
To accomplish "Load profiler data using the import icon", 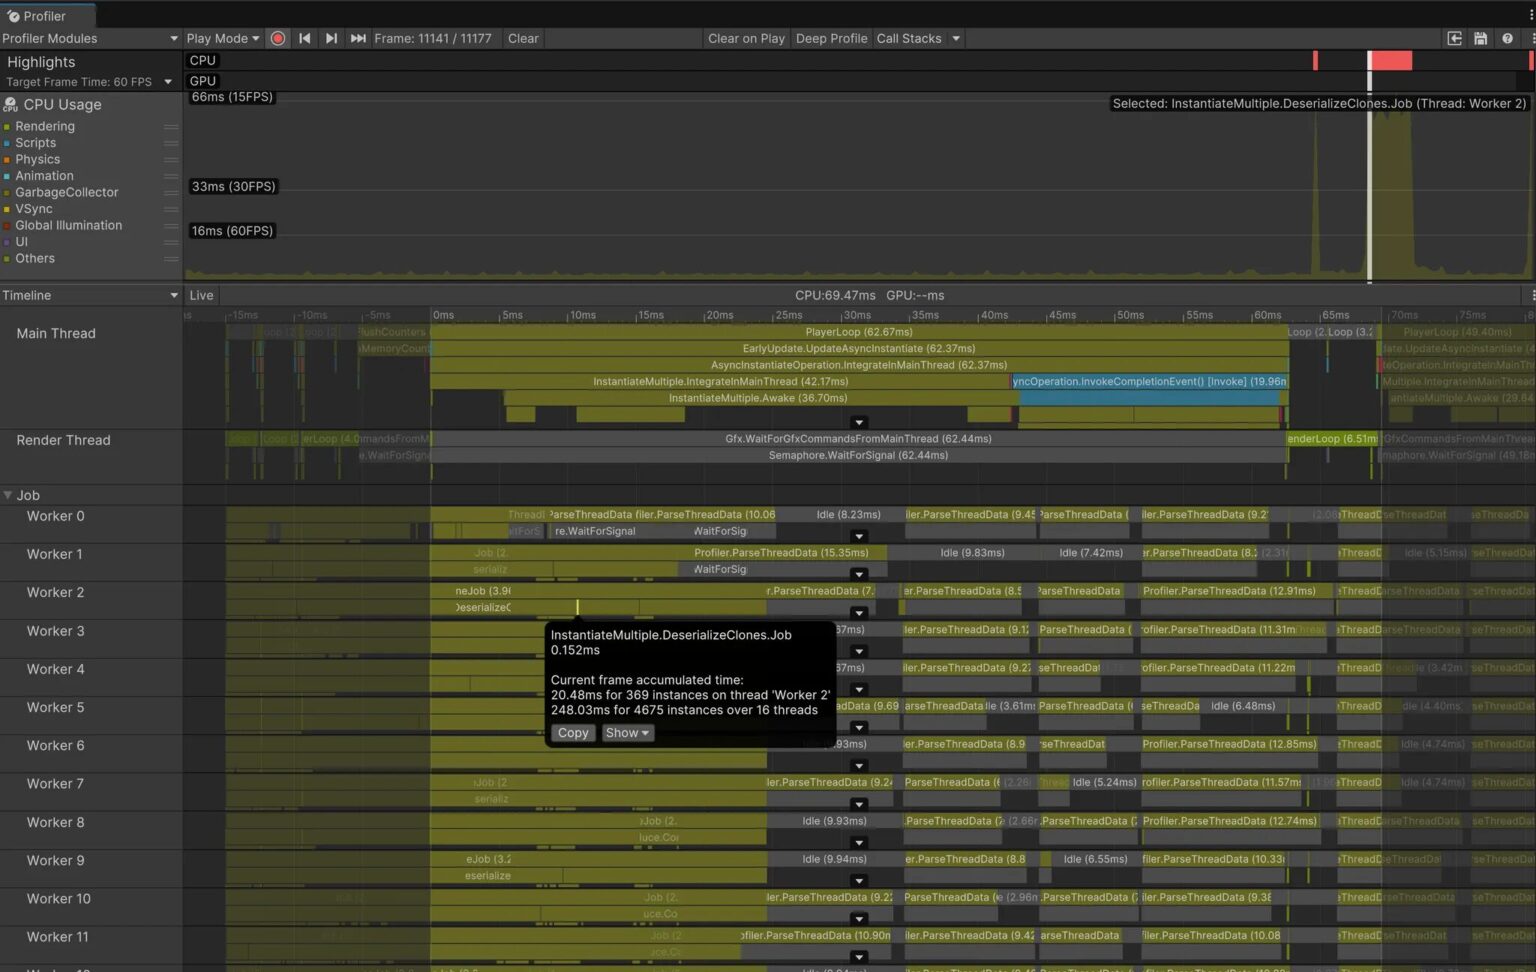I will [1454, 38].
